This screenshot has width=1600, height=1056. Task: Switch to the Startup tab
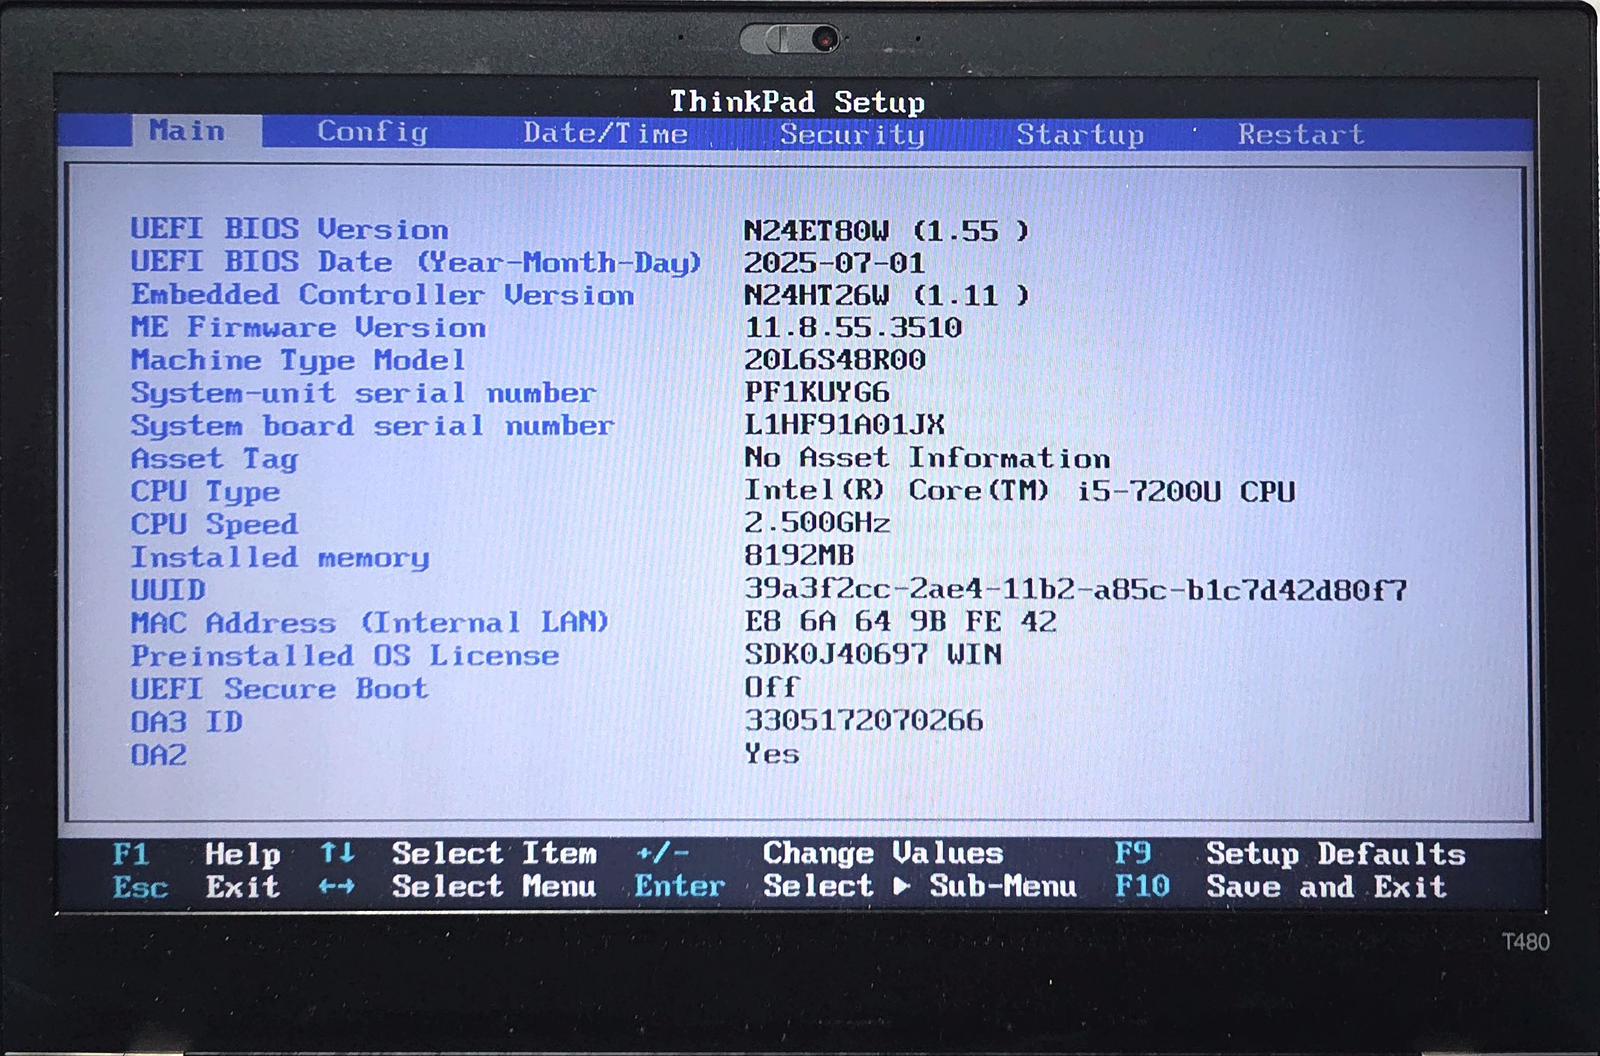(1080, 134)
